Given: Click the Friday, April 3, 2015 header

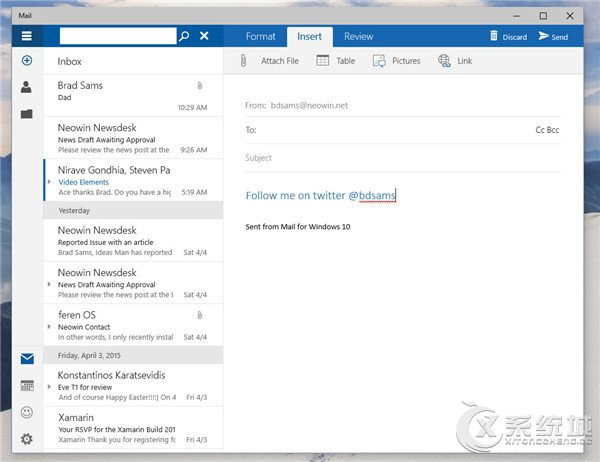Looking at the screenshot, I should pos(133,356).
